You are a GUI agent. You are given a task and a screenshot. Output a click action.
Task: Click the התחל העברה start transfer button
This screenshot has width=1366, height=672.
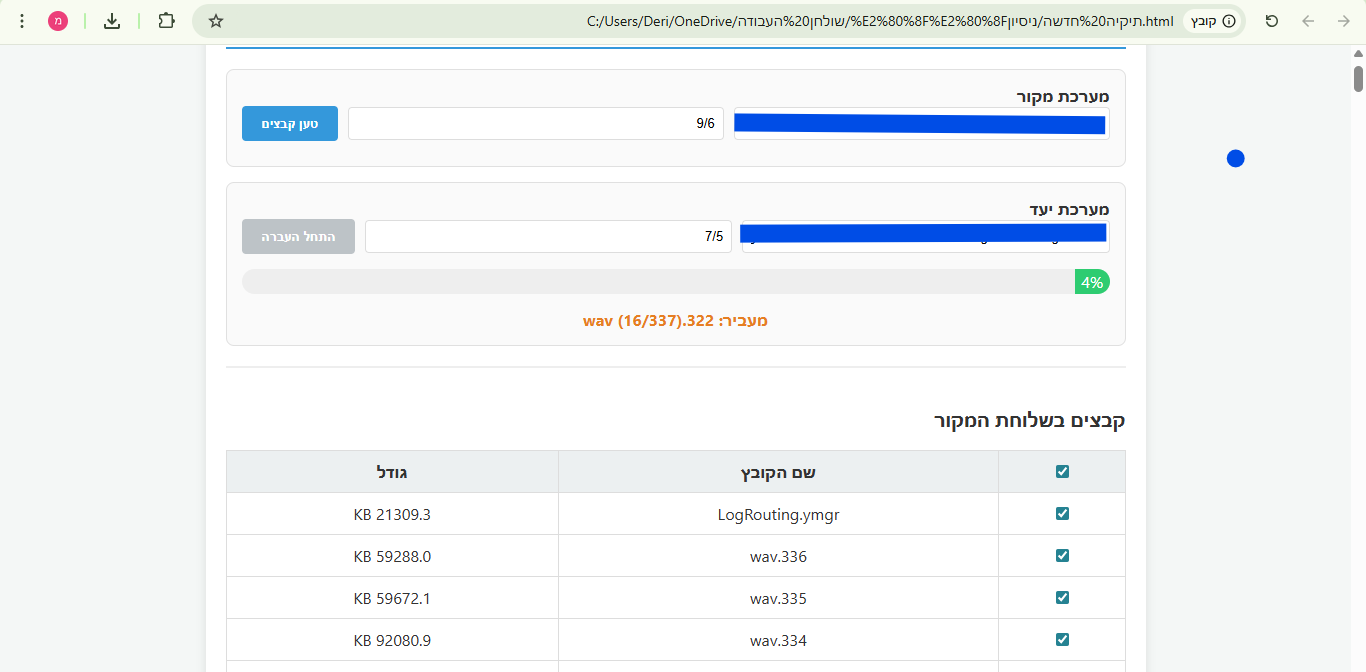(298, 236)
